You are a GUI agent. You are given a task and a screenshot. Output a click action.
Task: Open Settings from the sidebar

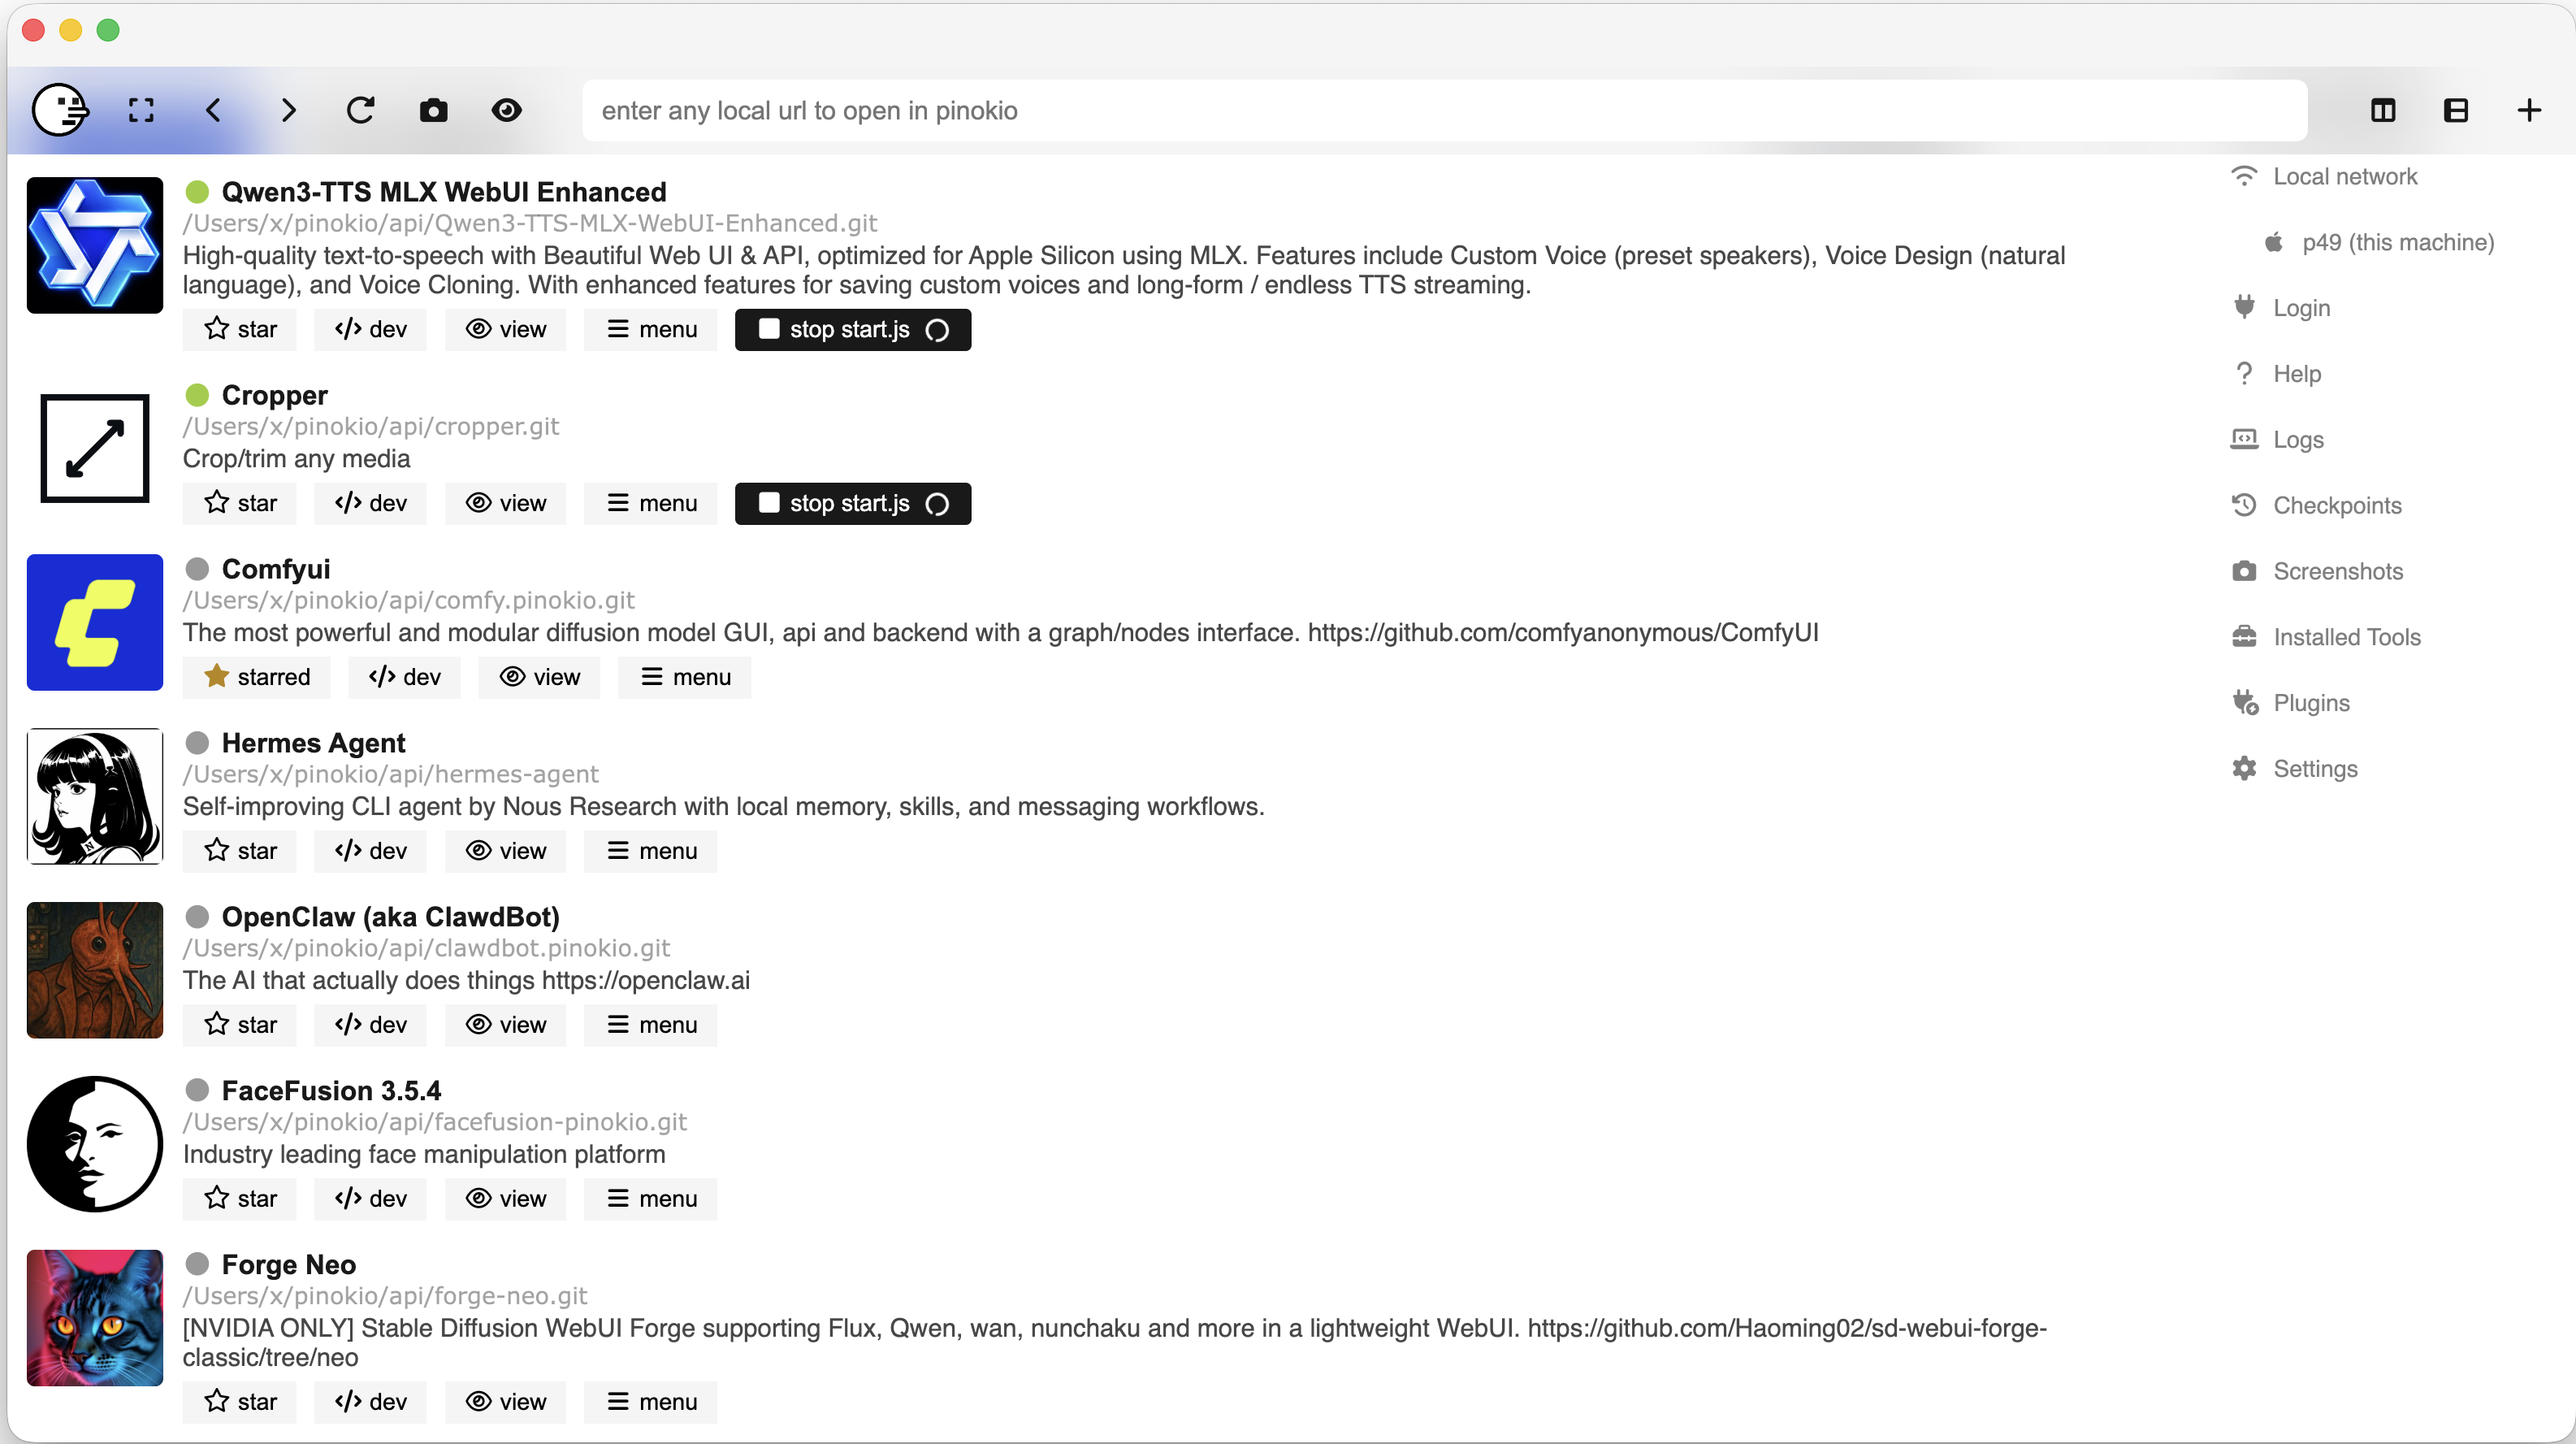pos(2315,768)
